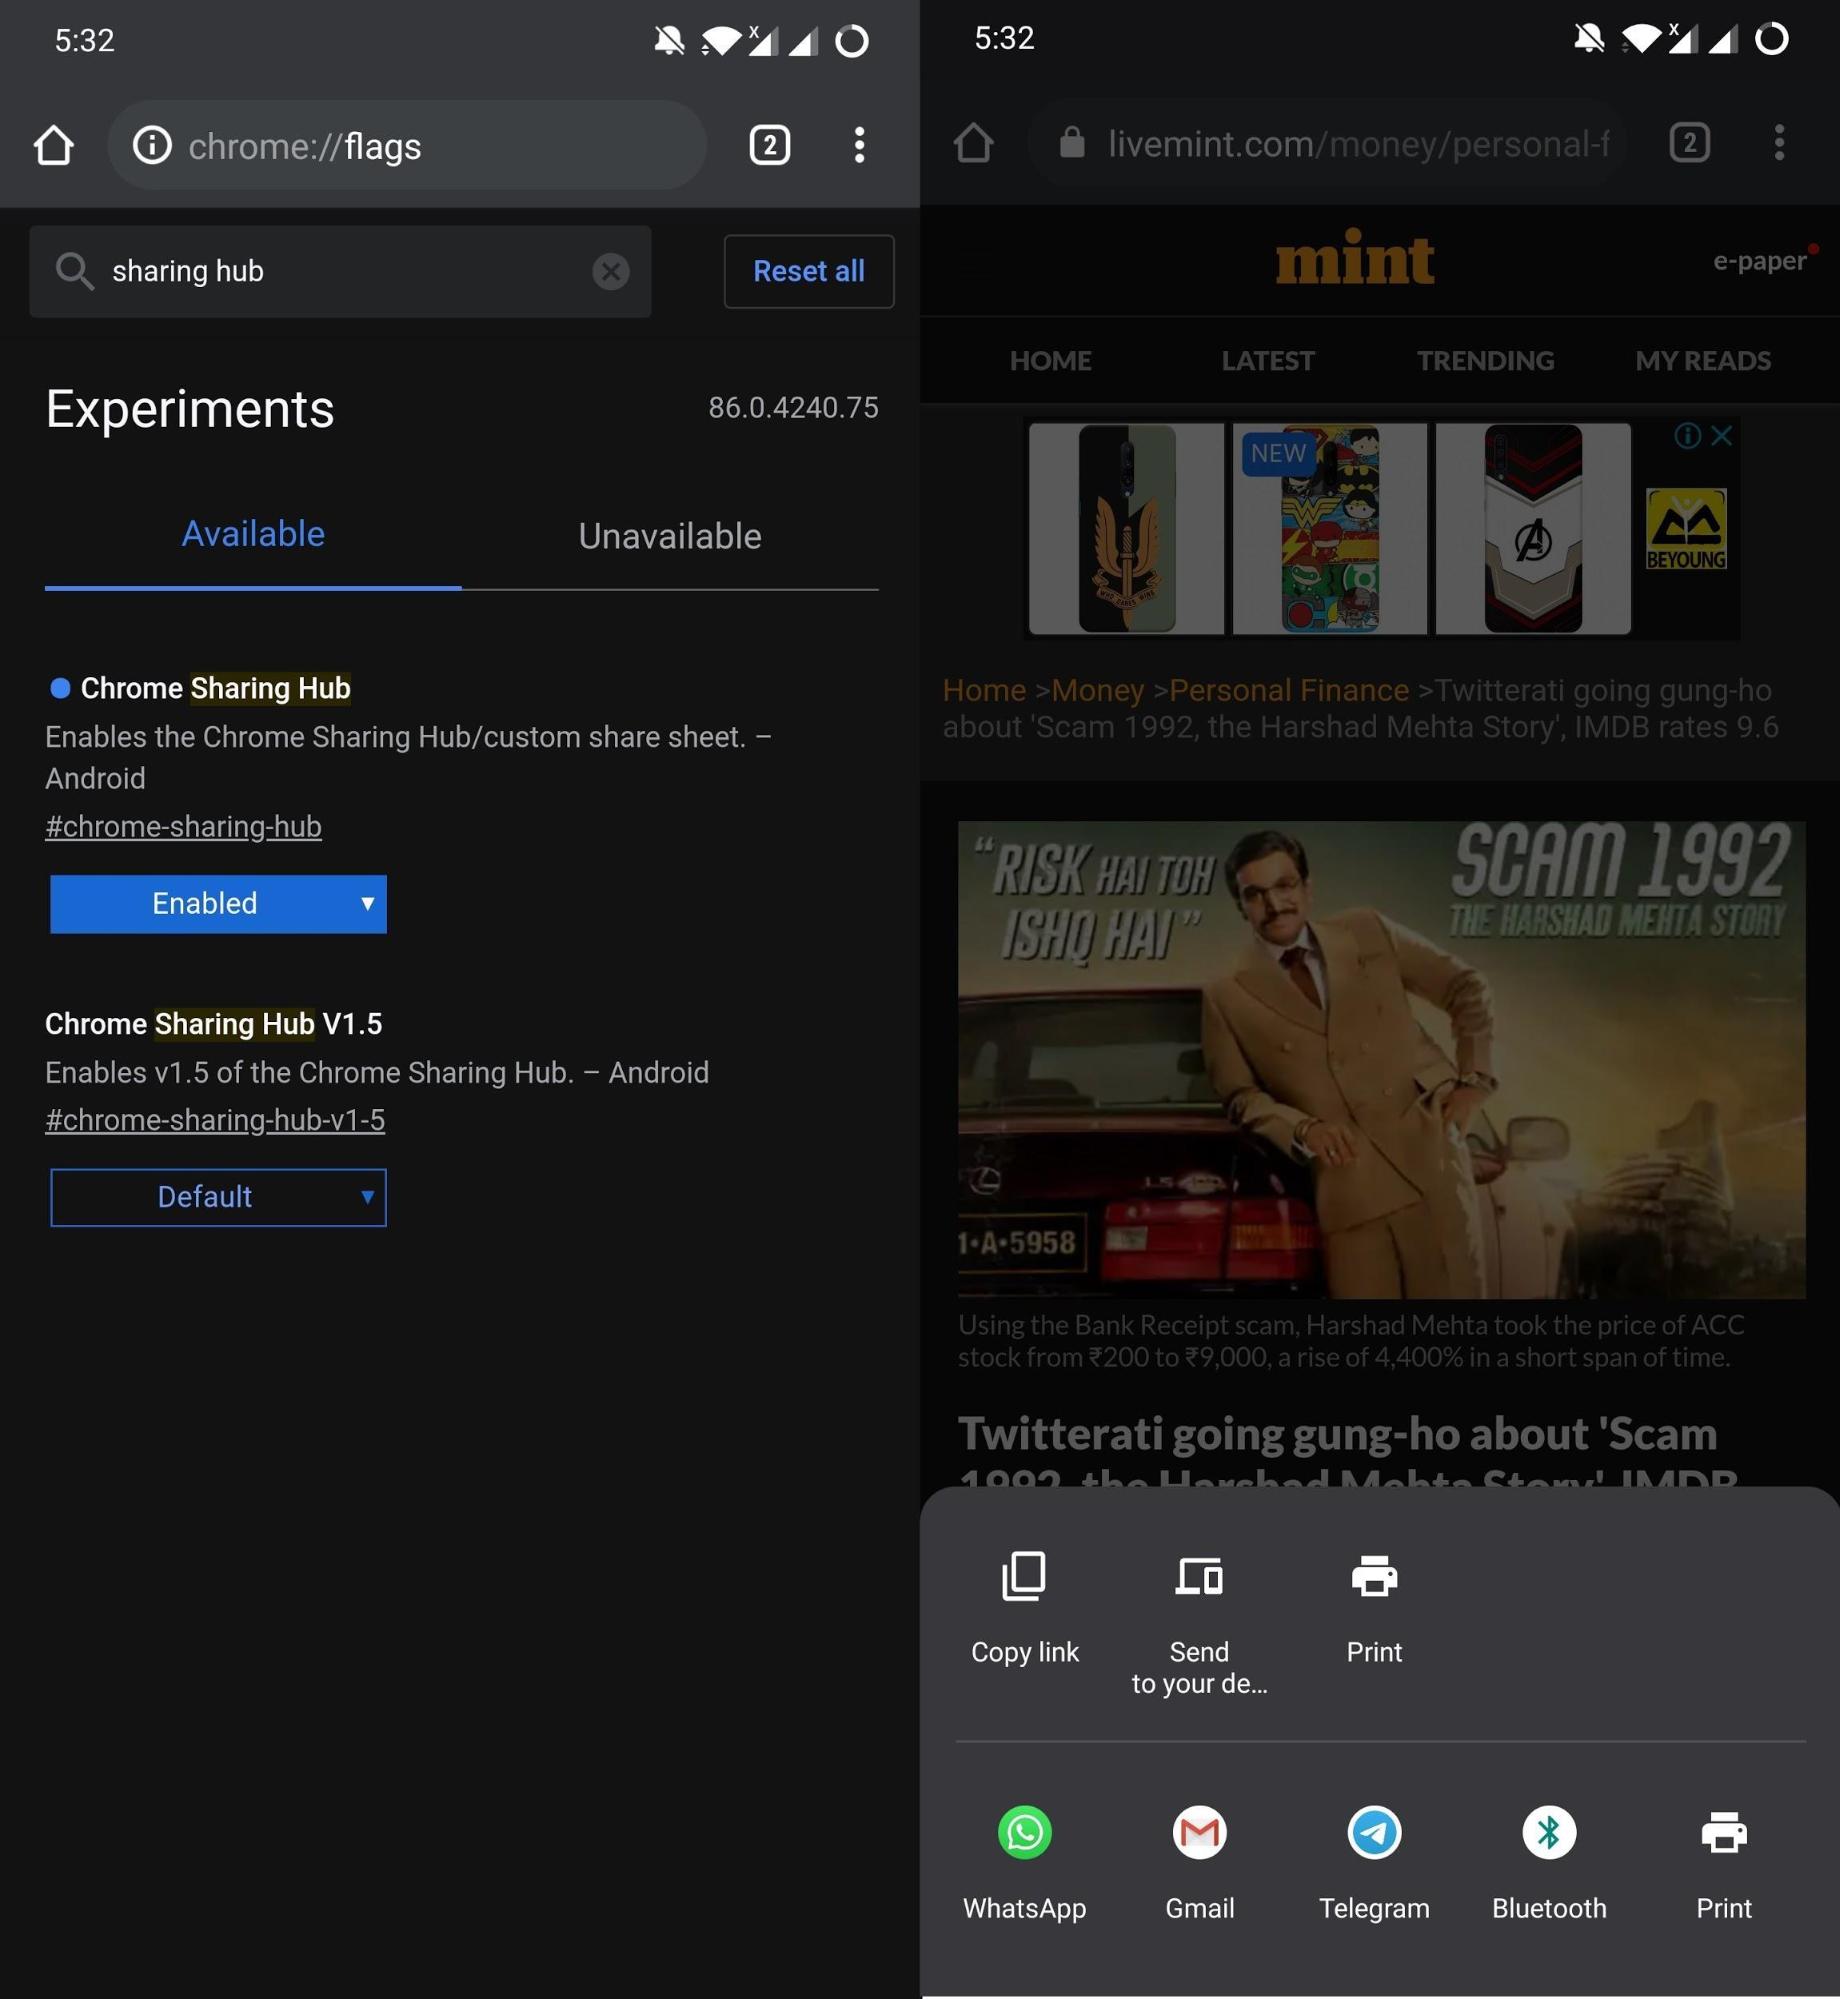Click the mint logo
The image size is (1840, 1999).
pyautogui.click(x=1355, y=259)
